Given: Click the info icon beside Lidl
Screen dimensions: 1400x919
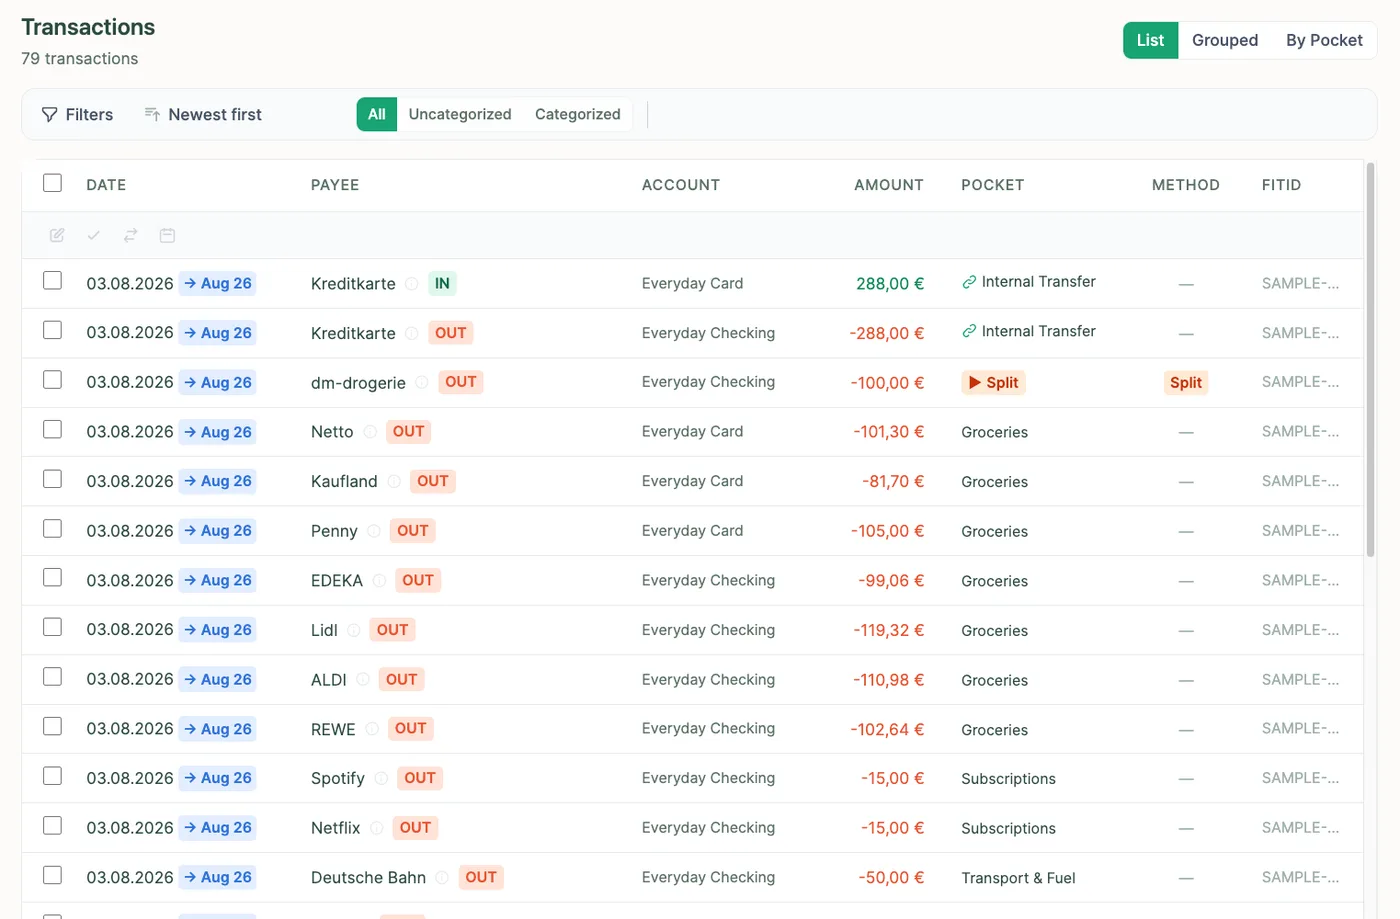Looking at the screenshot, I should click(x=354, y=630).
